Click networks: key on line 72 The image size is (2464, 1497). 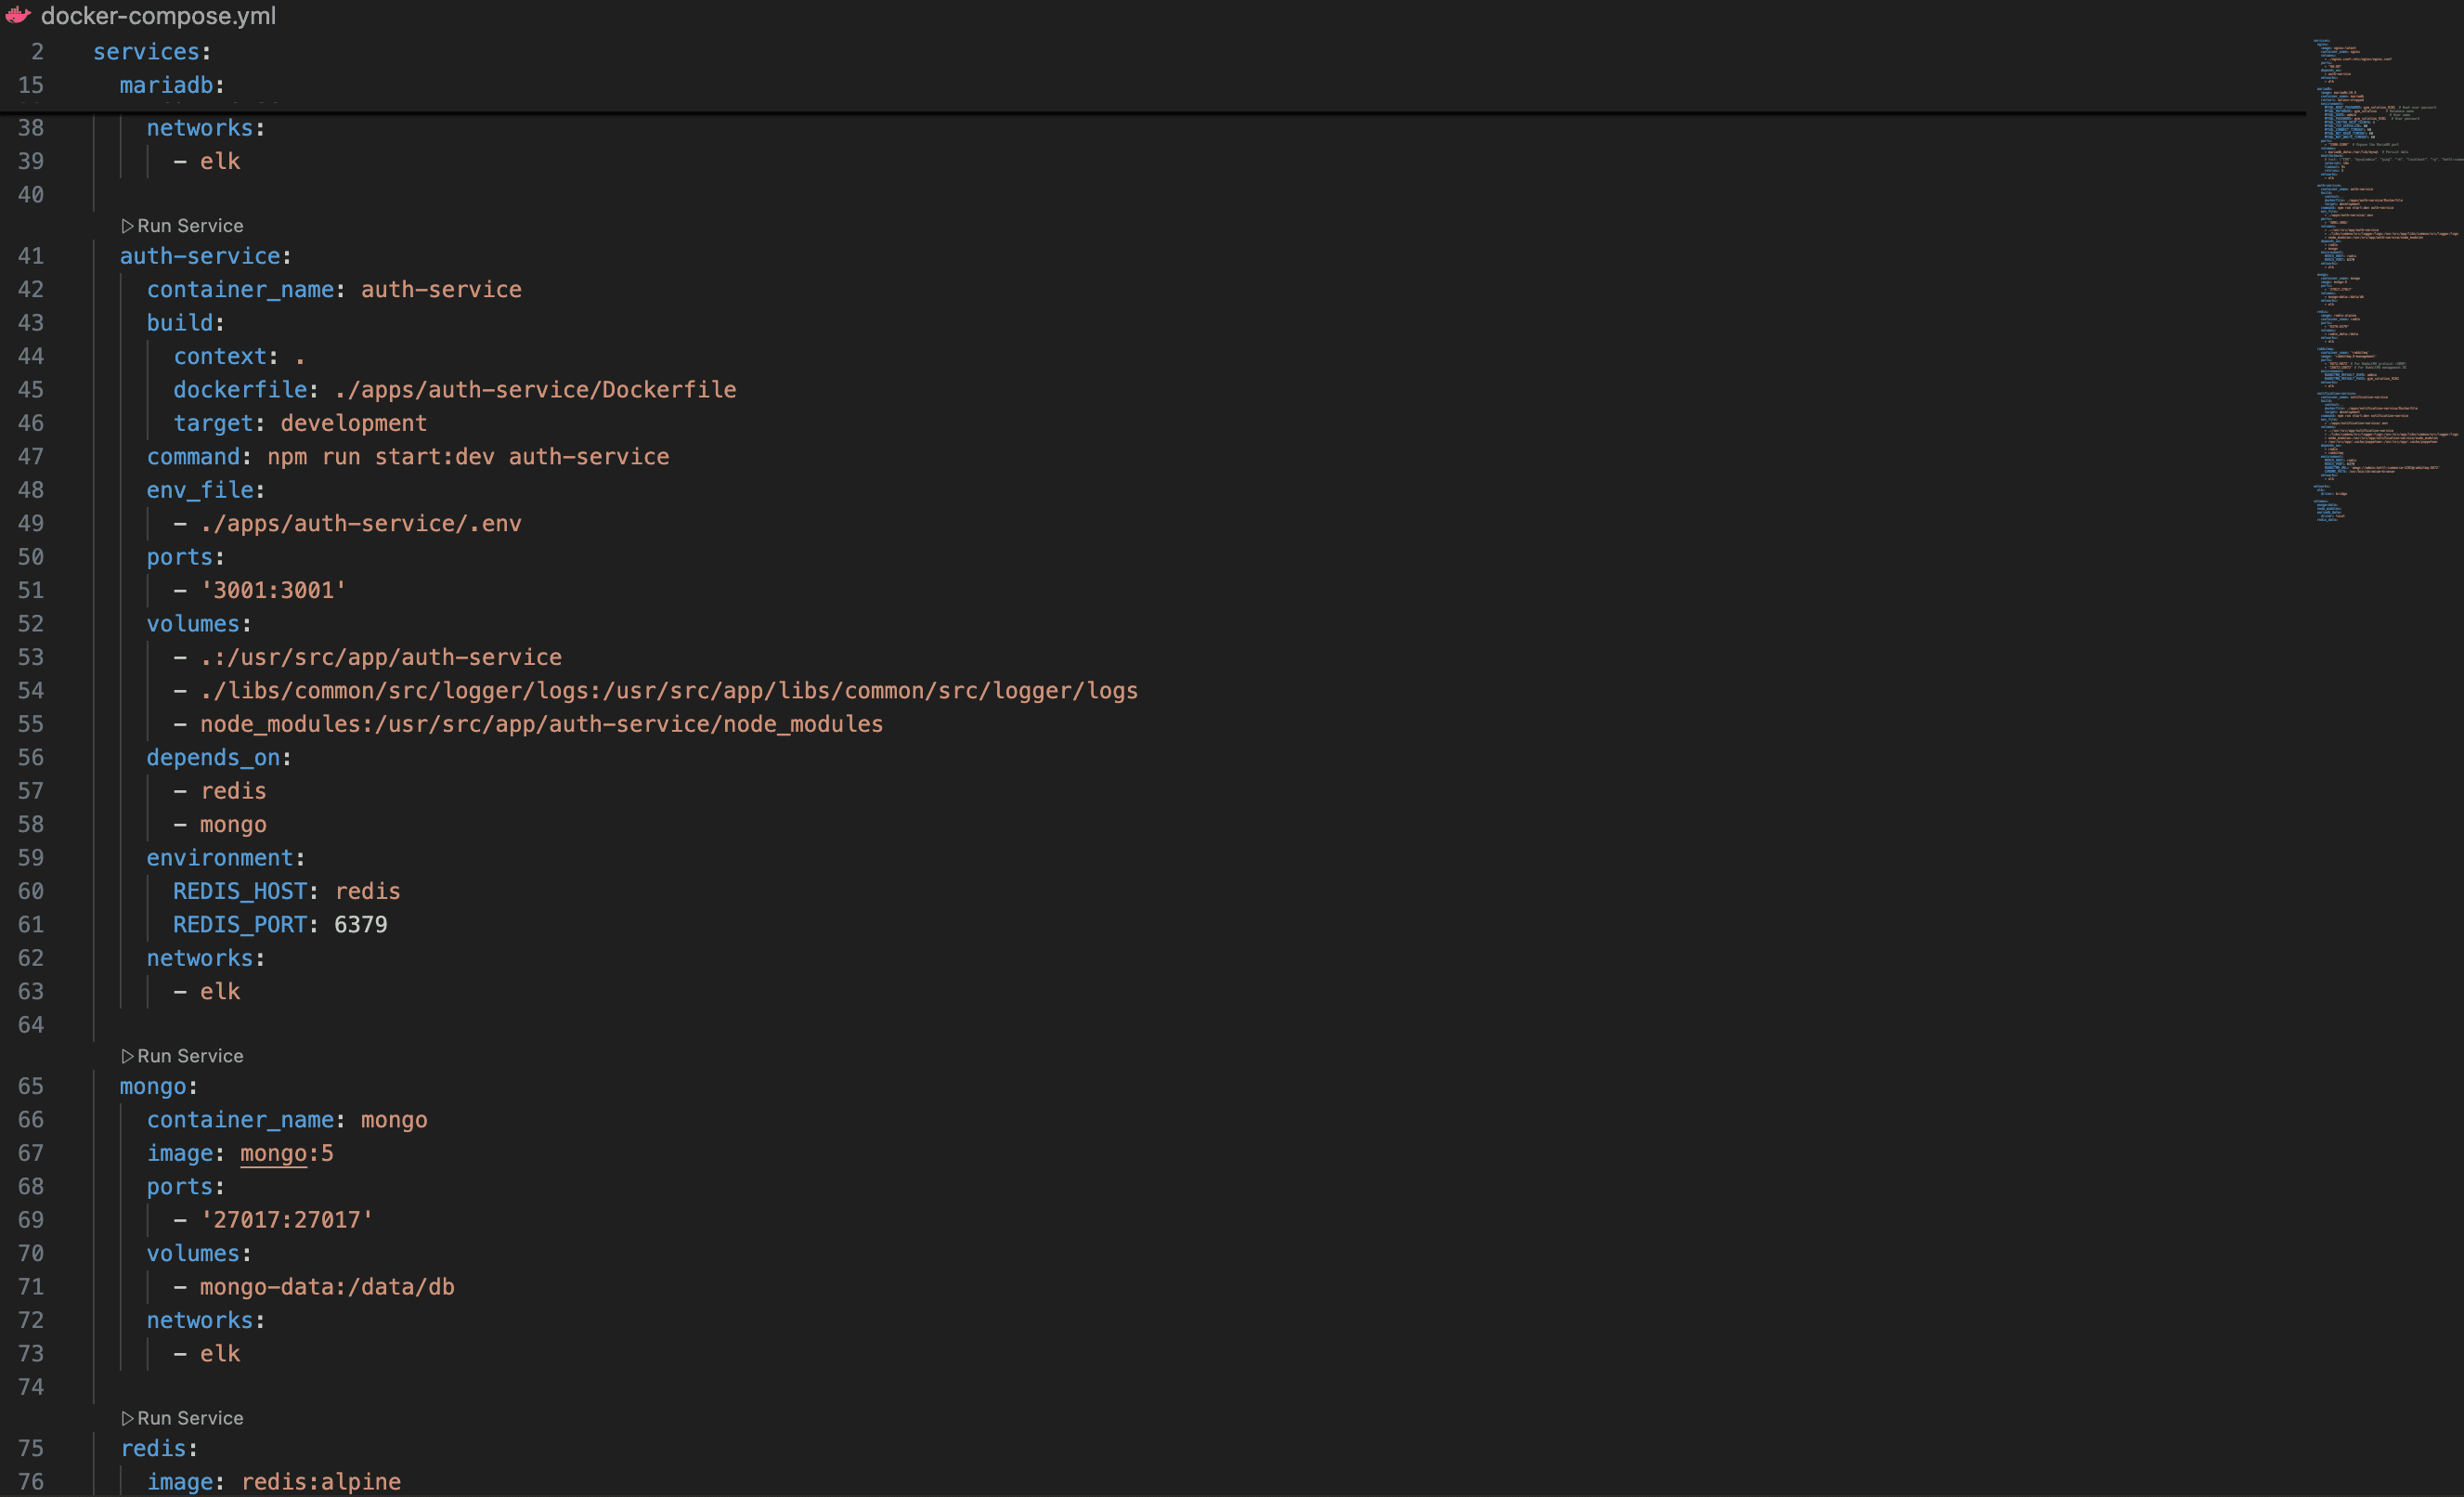pos(205,1320)
